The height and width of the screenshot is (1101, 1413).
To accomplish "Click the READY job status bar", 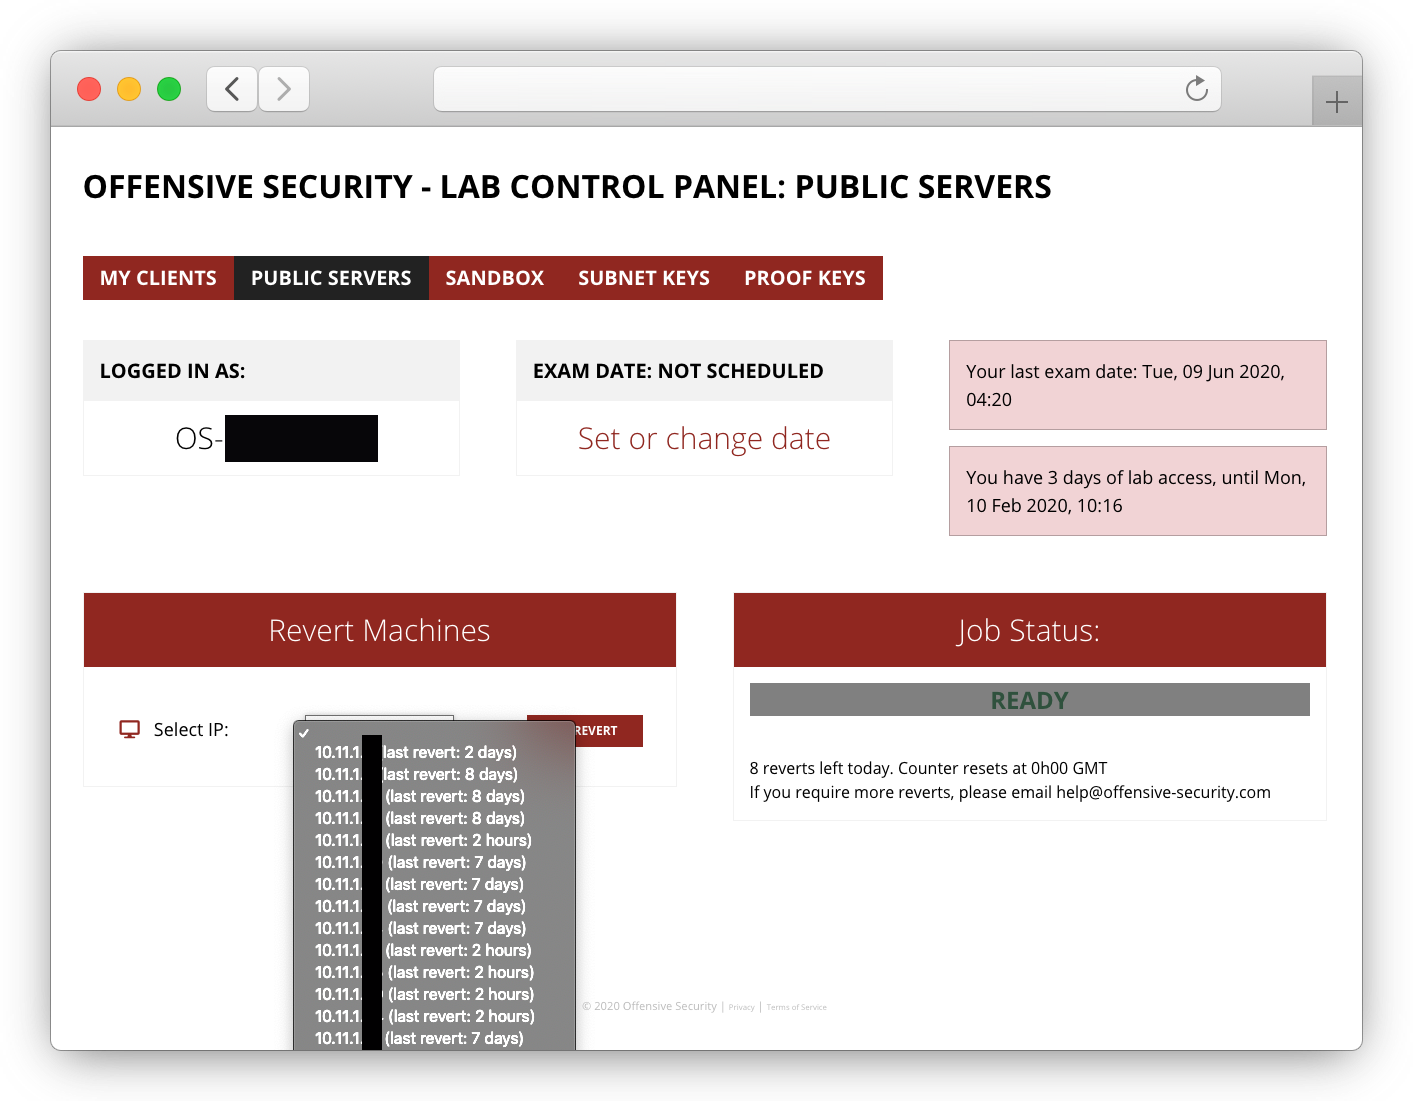I will point(1030,700).
